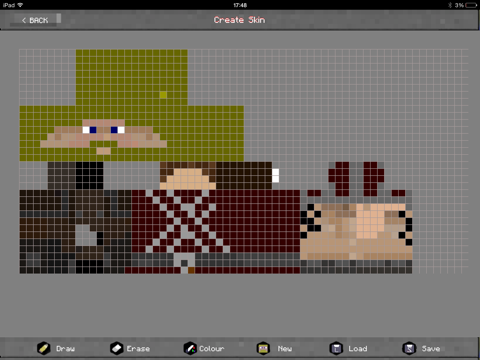The height and width of the screenshot is (360, 480).
Task: Go back using the Back button
Action: [x=35, y=20]
